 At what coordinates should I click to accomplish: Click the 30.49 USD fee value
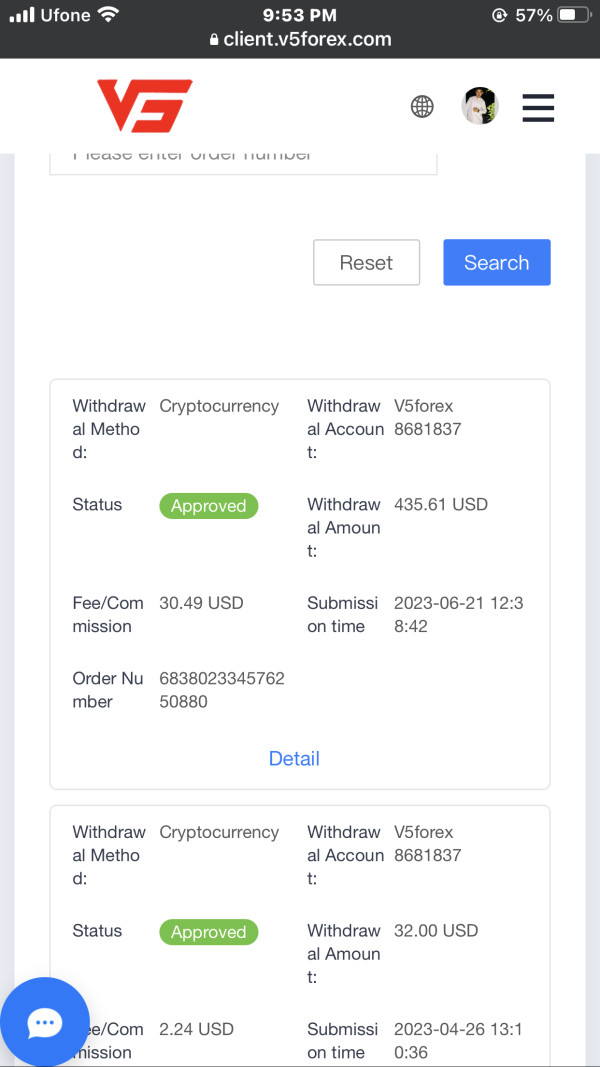[201, 603]
